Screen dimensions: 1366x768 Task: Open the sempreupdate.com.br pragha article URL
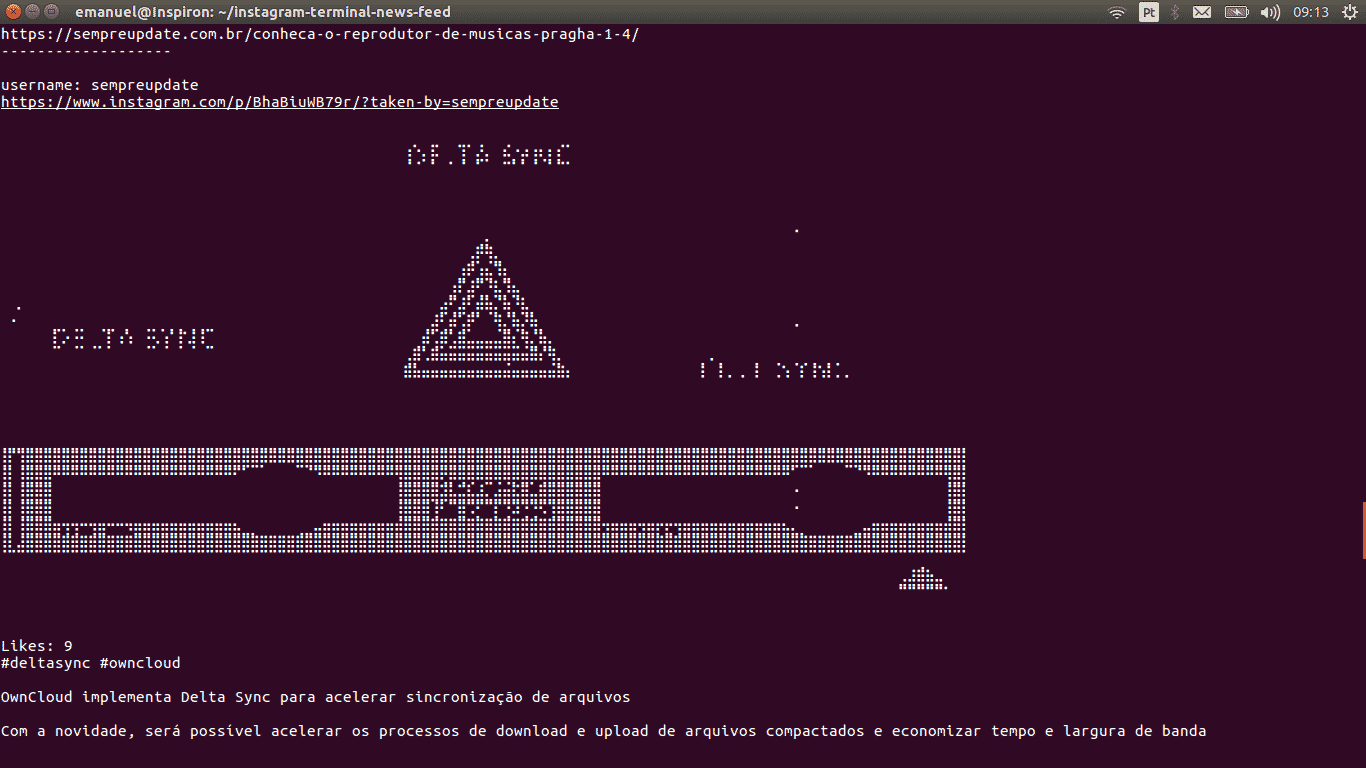320,34
